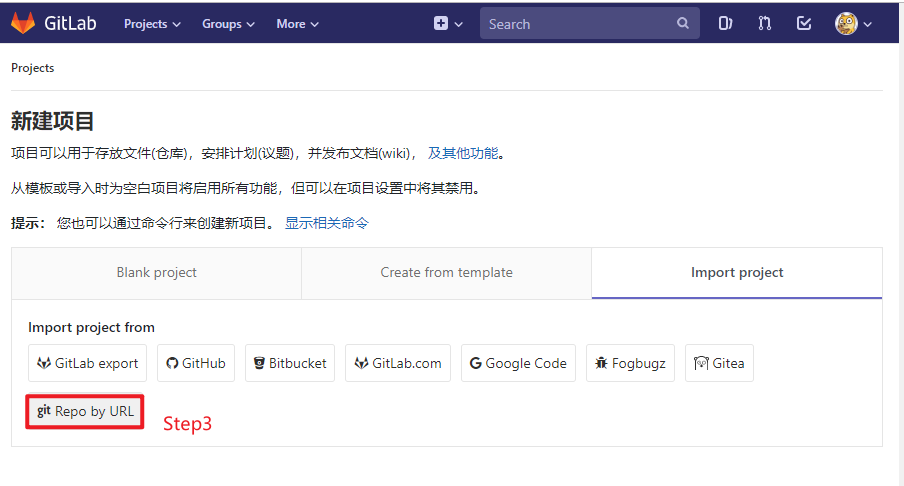Switch to Create from template tab
This screenshot has width=904, height=486.
click(447, 273)
